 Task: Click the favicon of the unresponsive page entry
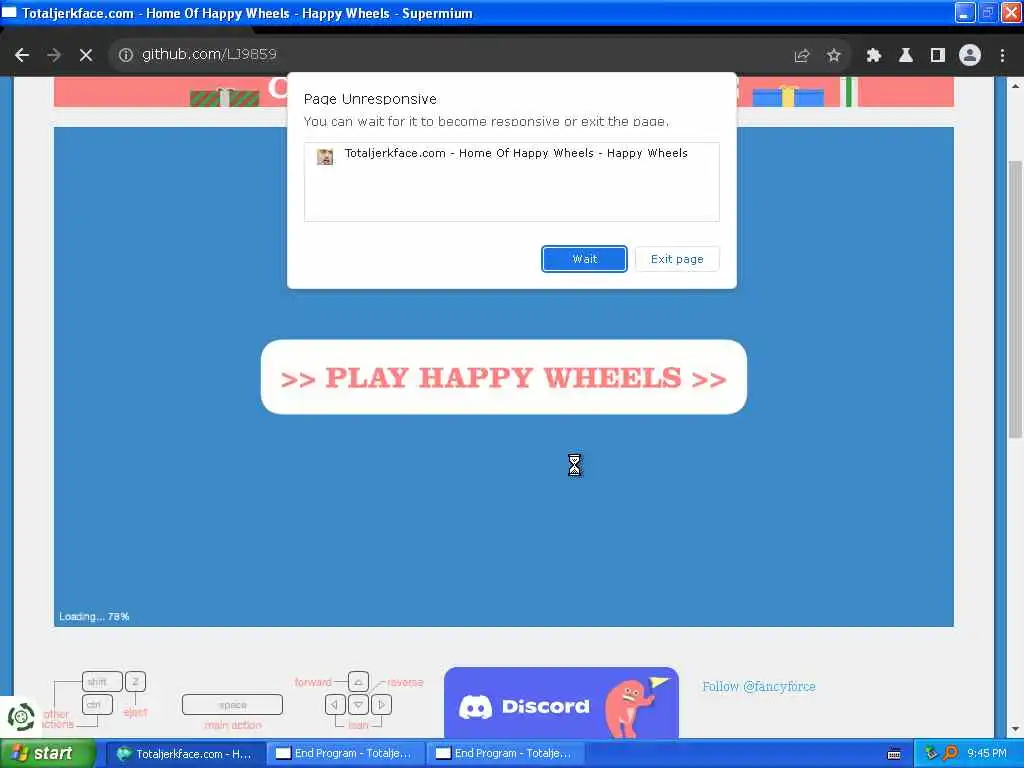(325, 156)
